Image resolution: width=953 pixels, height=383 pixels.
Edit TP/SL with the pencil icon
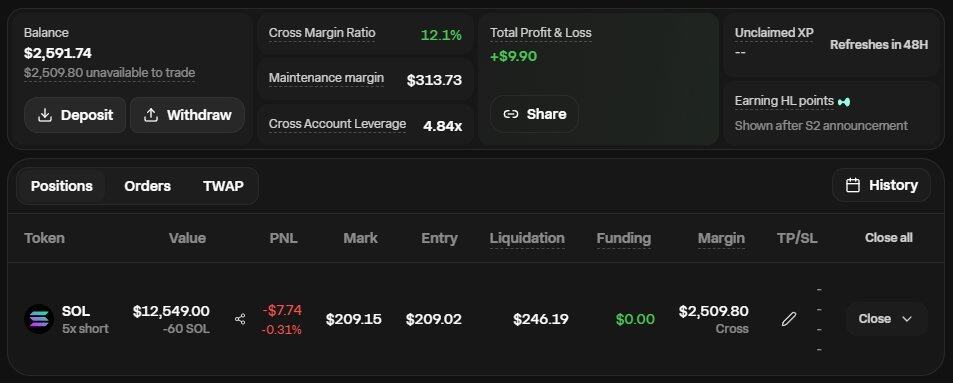point(789,319)
